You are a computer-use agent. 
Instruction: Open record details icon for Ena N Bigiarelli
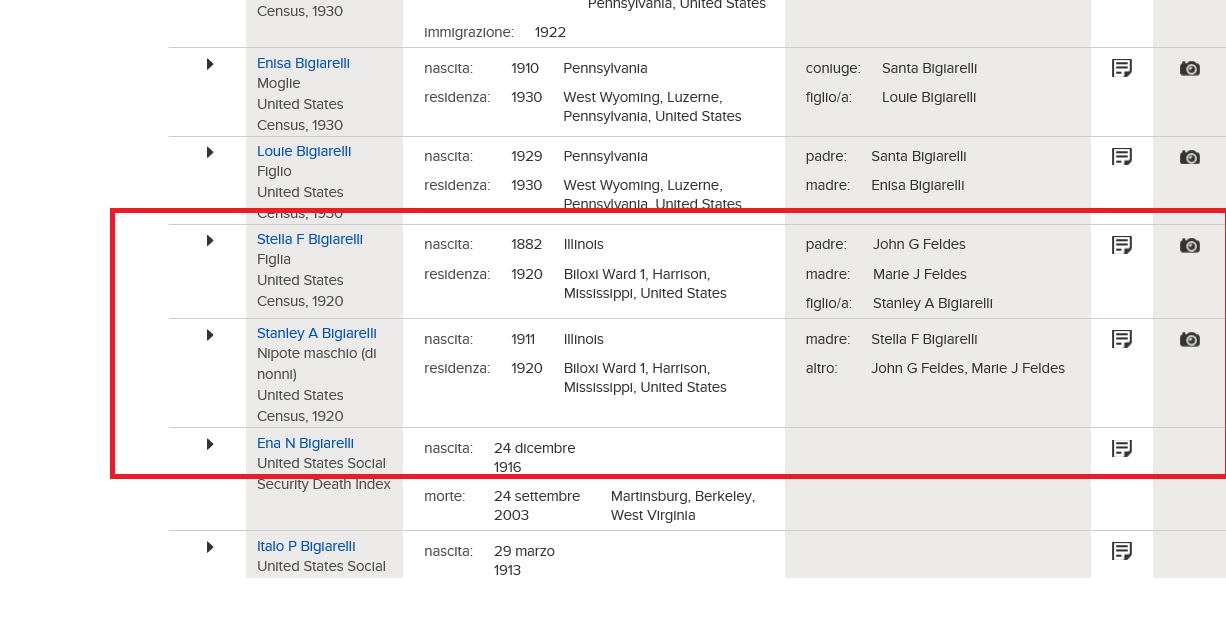click(x=1122, y=449)
